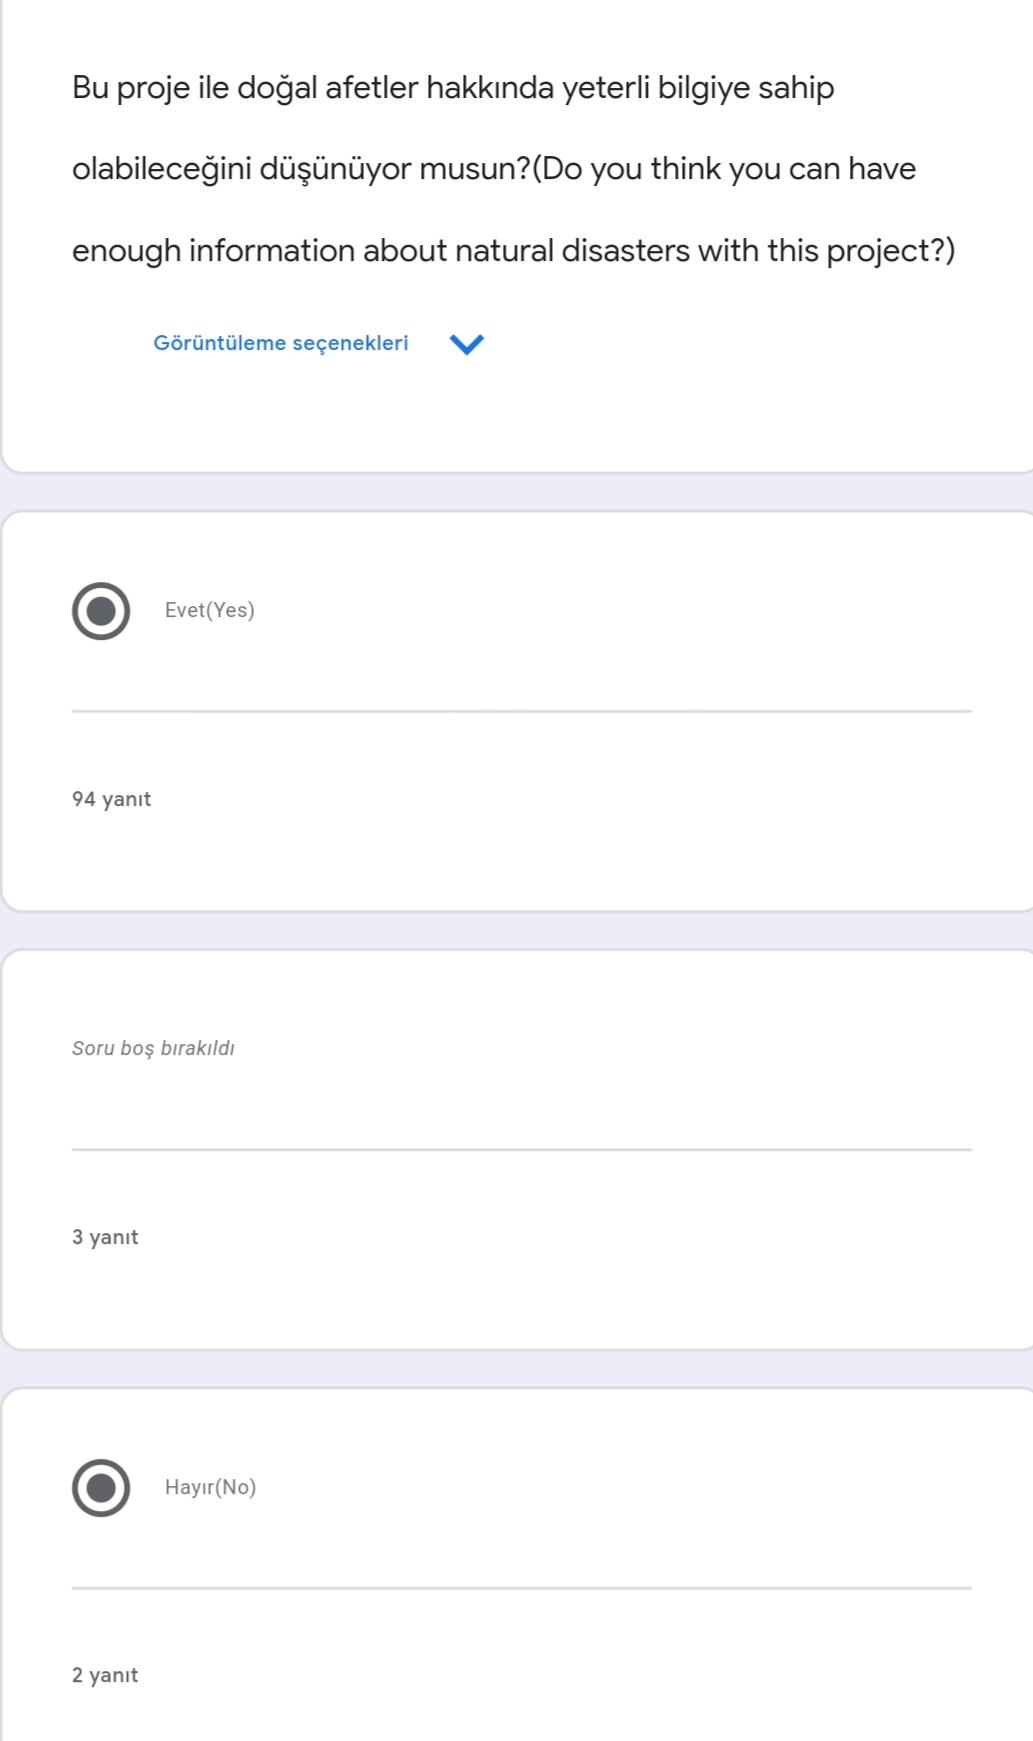Click the divider line below Hayır(No)
Image resolution: width=1033 pixels, height=1741 pixels.
(521, 1587)
